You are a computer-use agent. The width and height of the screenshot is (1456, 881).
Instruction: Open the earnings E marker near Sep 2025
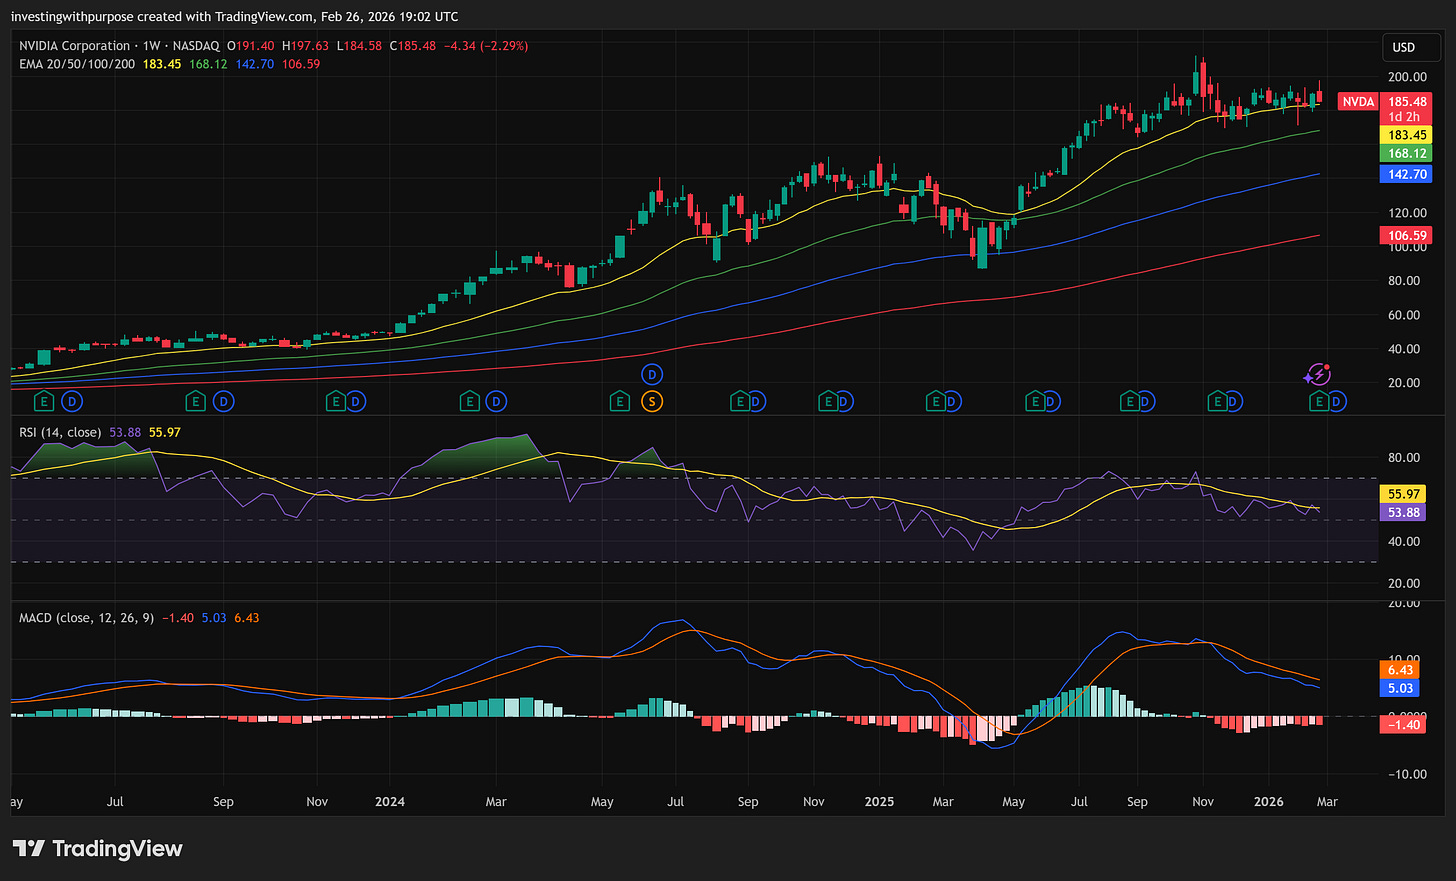pyautogui.click(x=1129, y=401)
